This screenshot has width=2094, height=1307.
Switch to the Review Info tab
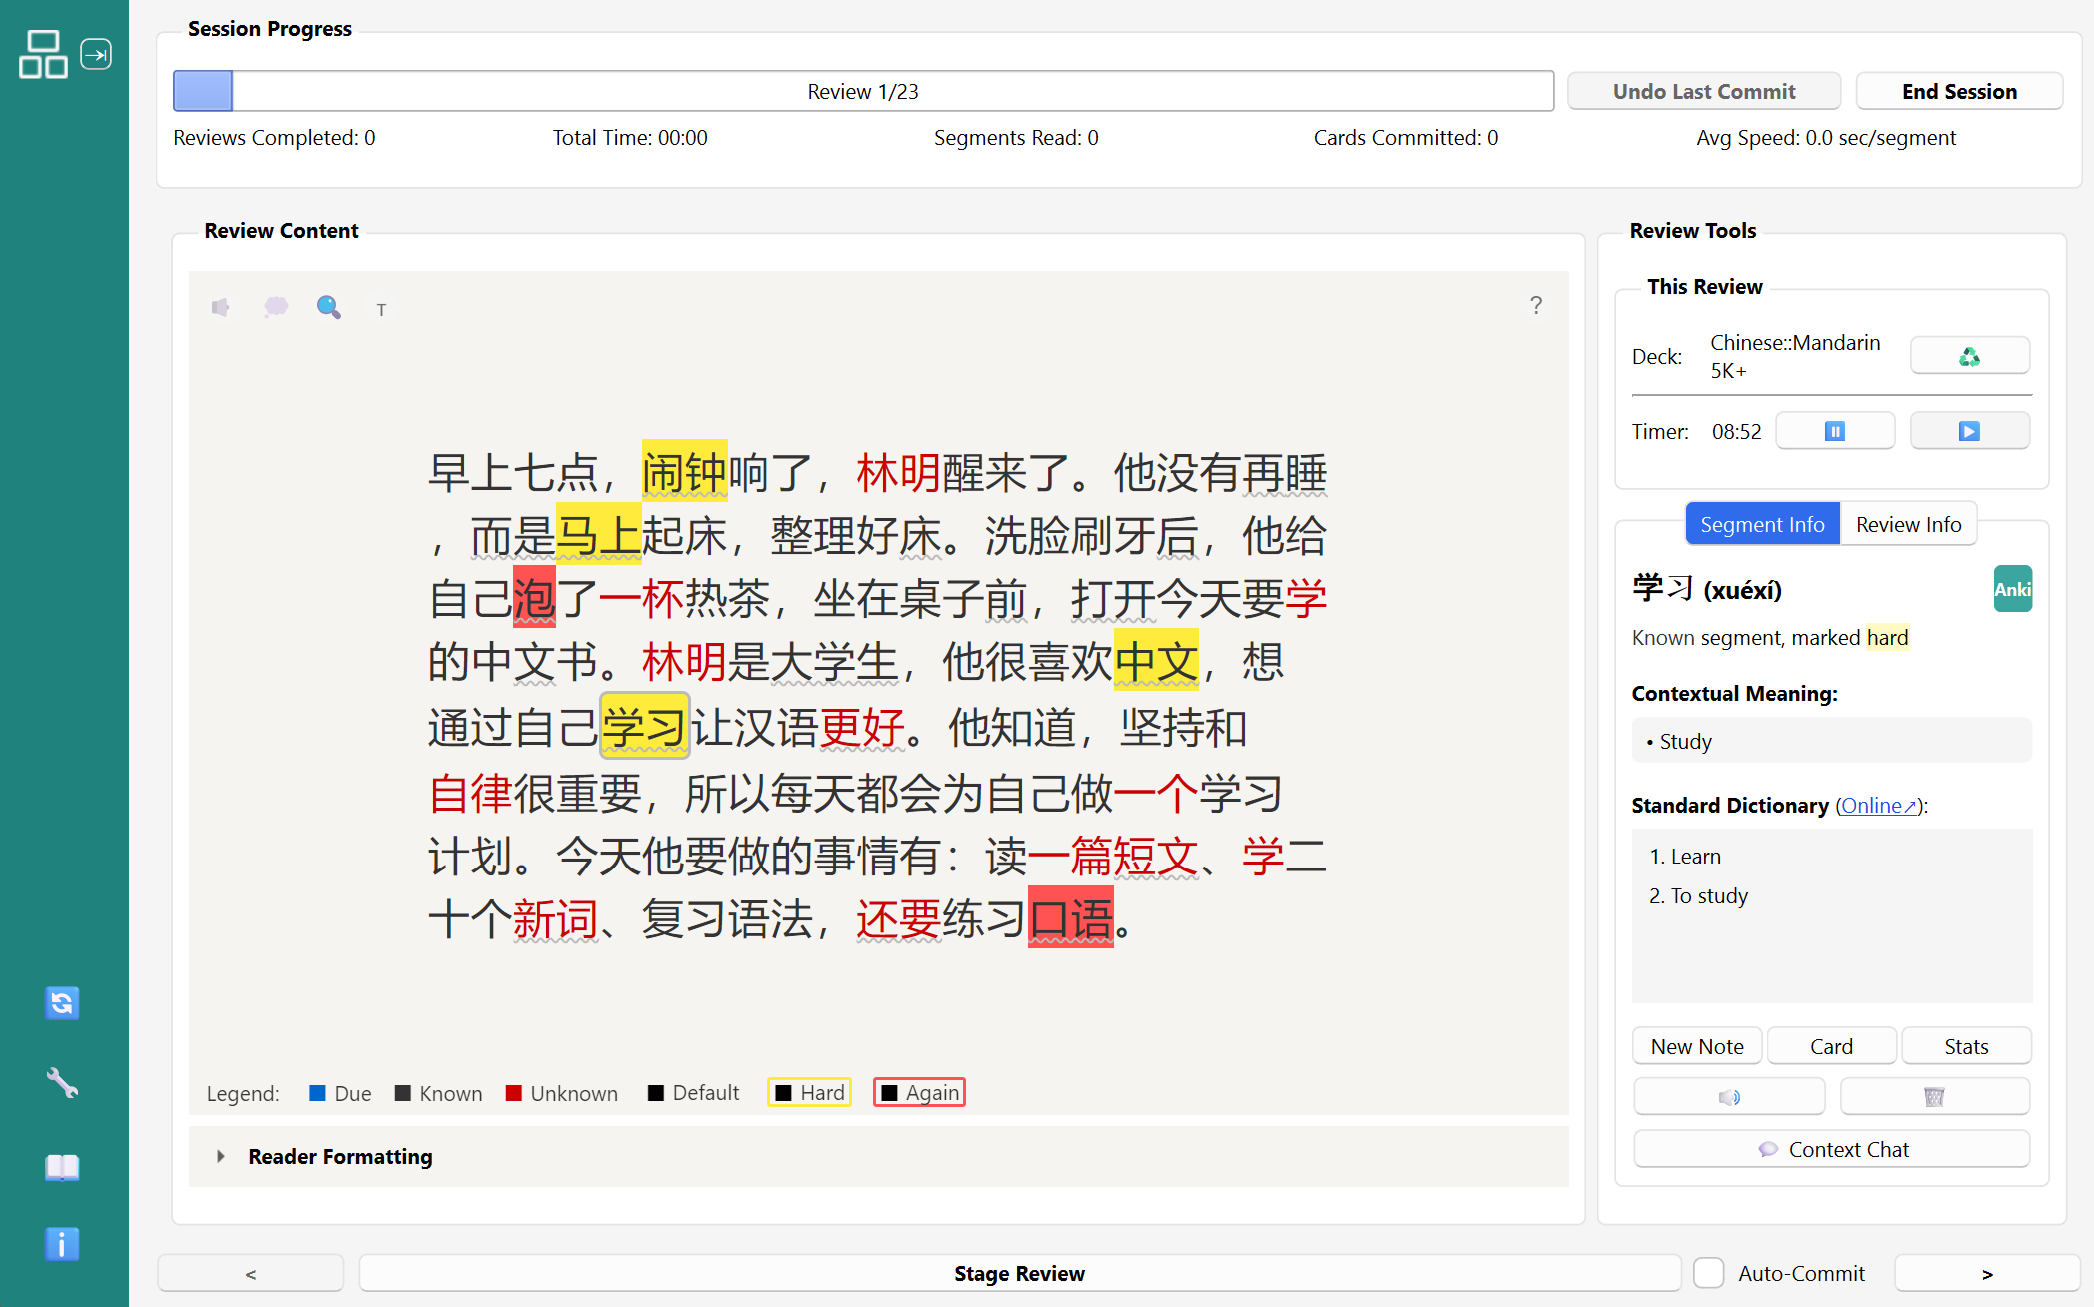click(1908, 524)
